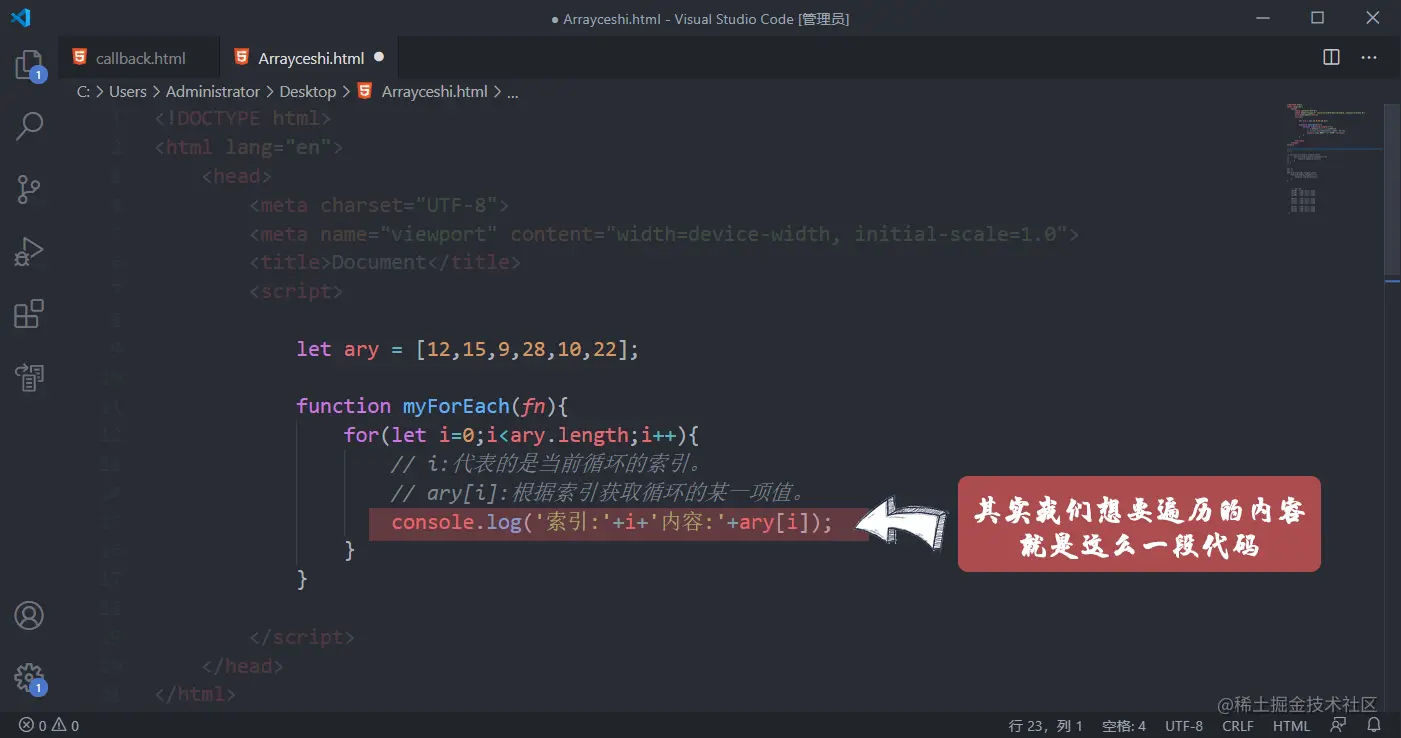The width and height of the screenshot is (1401, 738).
Task: Open the feedback icon in status bar
Action: point(1339,726)
